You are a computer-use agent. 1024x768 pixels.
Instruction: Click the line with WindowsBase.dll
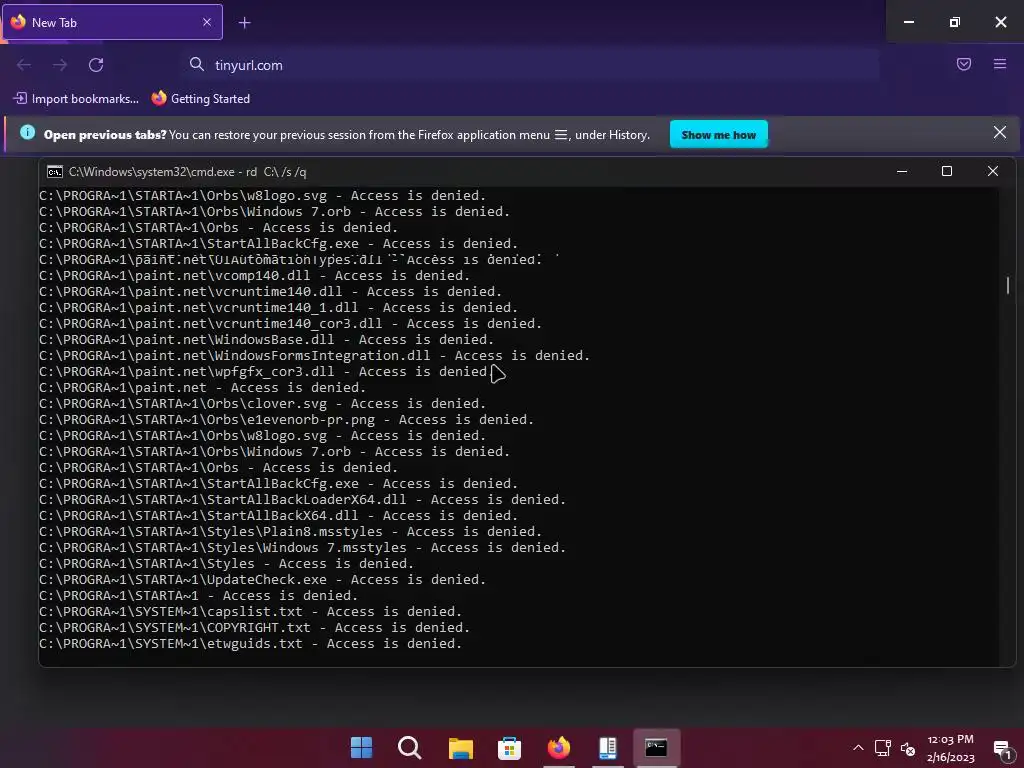click(x=266, y=340)
